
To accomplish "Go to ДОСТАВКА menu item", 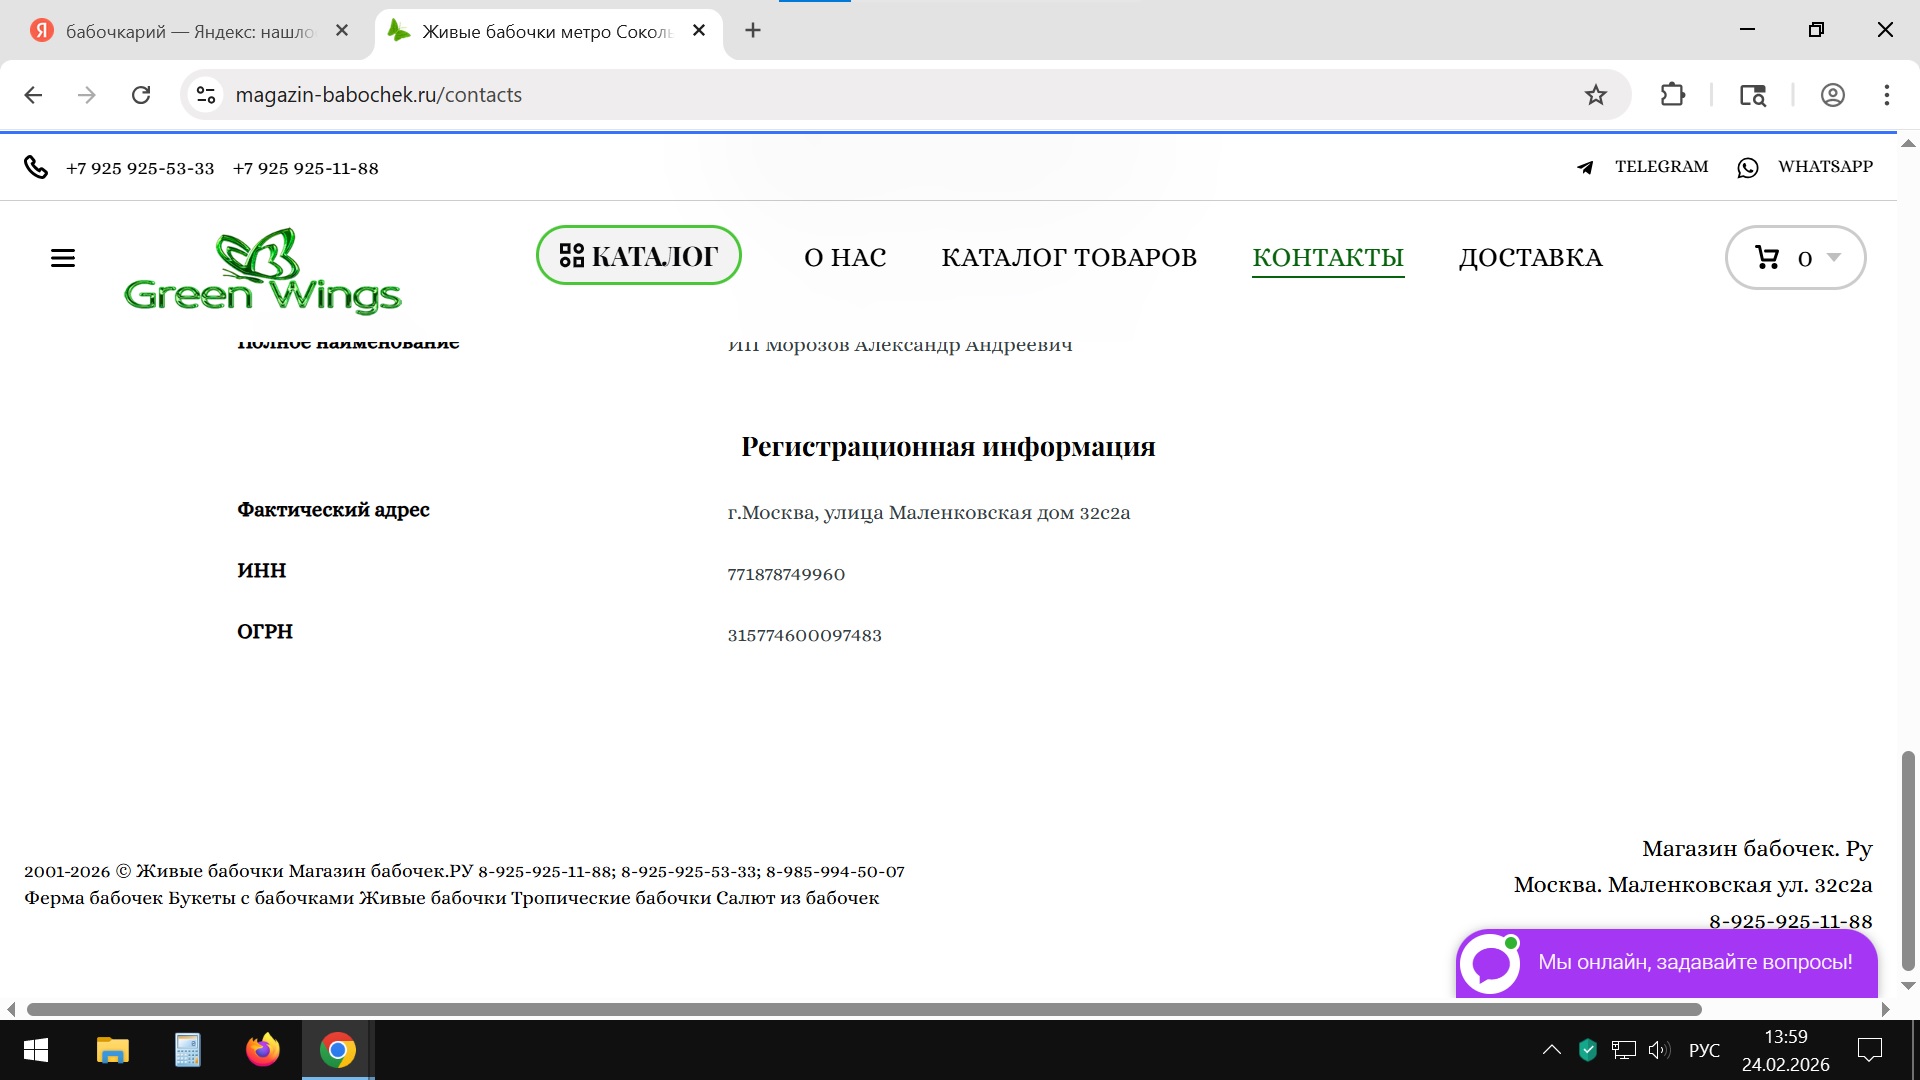I will click(x=1530, y=258).
